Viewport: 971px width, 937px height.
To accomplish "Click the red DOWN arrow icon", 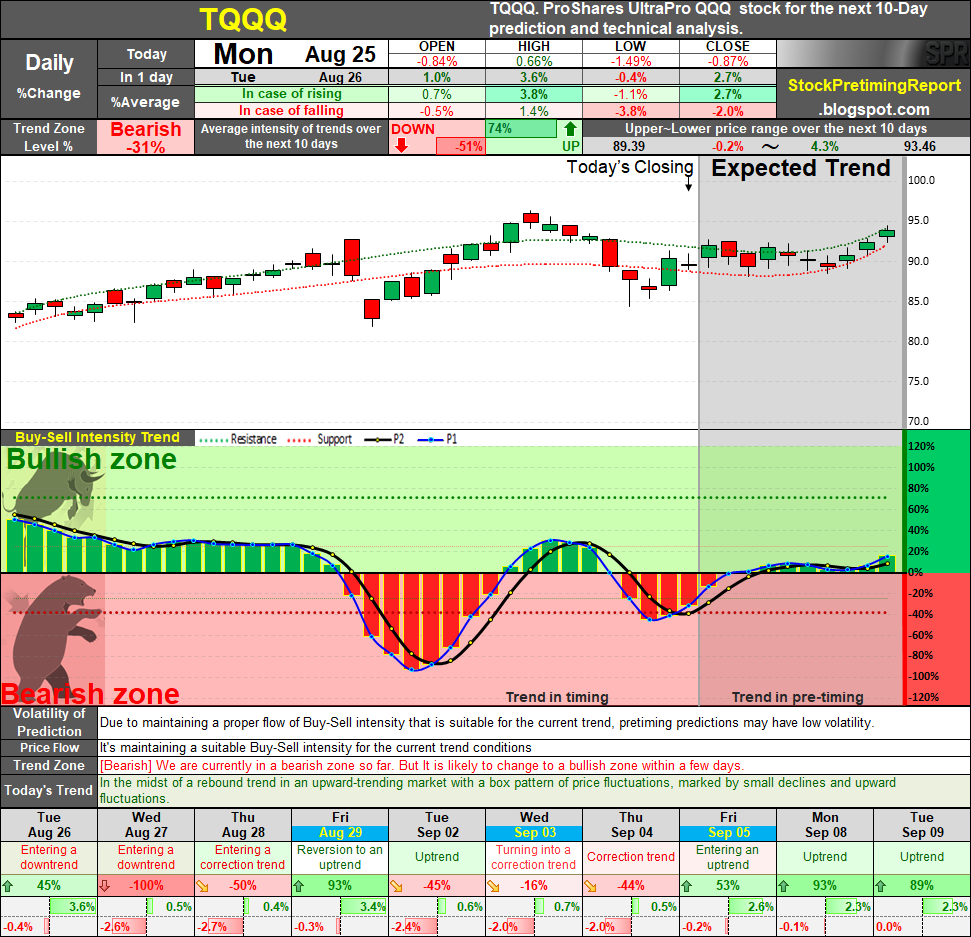I will click(x=401, y=146).
